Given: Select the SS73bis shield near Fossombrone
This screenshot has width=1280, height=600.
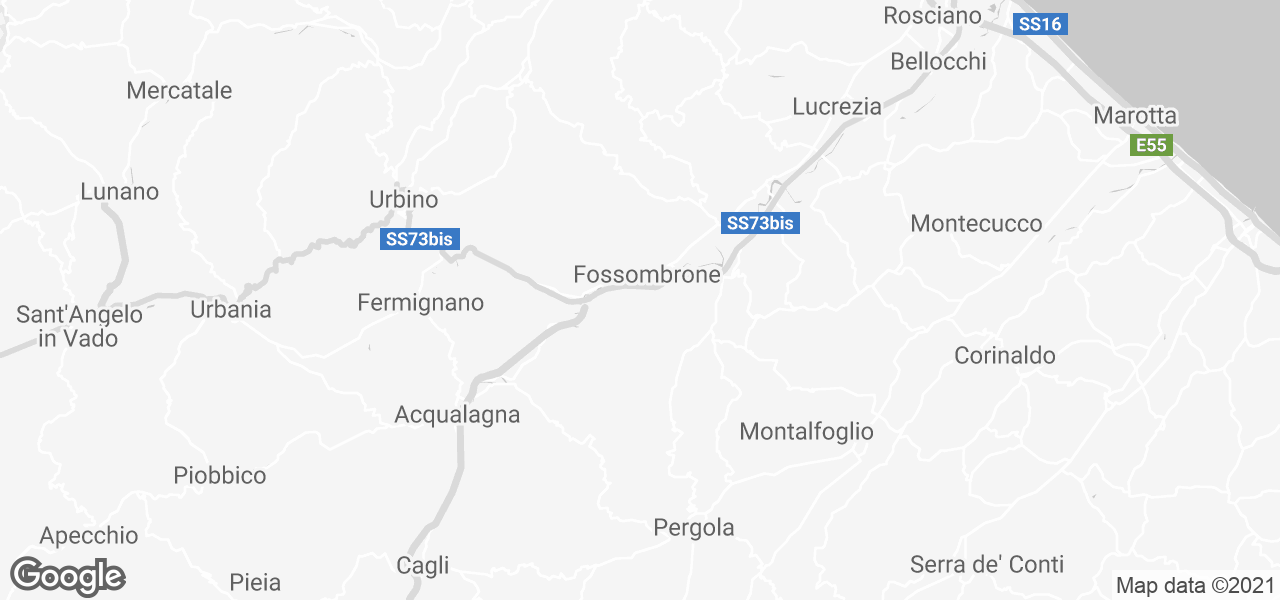Looking at the screenshot, I should click(759, 223).
